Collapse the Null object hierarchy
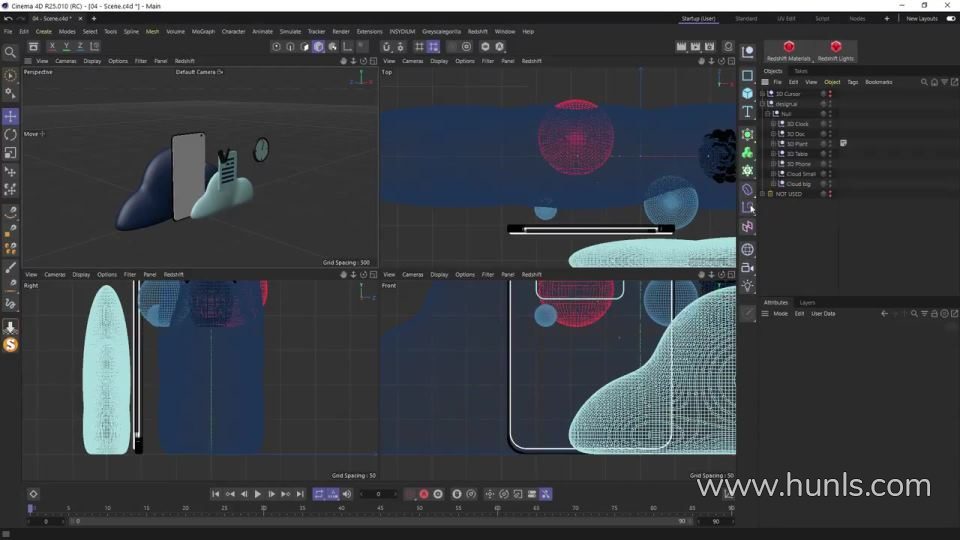This screenshot has width=960, height=540. click(767, 114)
